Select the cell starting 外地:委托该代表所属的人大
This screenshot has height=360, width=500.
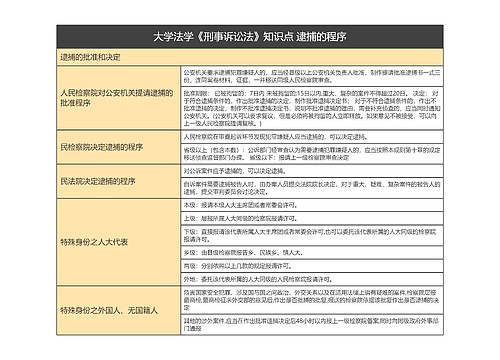(312, 279)
